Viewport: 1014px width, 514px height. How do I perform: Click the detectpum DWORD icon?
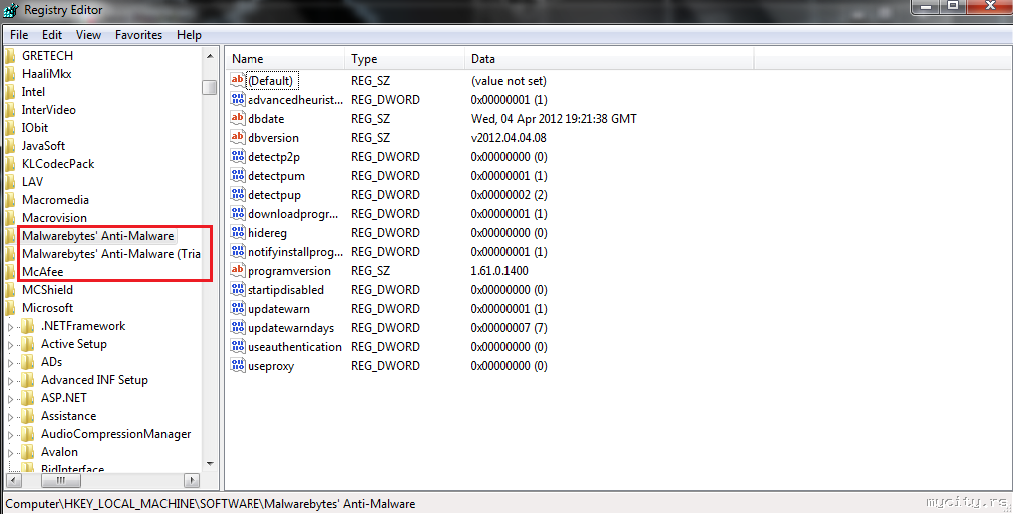coord(237,175)
